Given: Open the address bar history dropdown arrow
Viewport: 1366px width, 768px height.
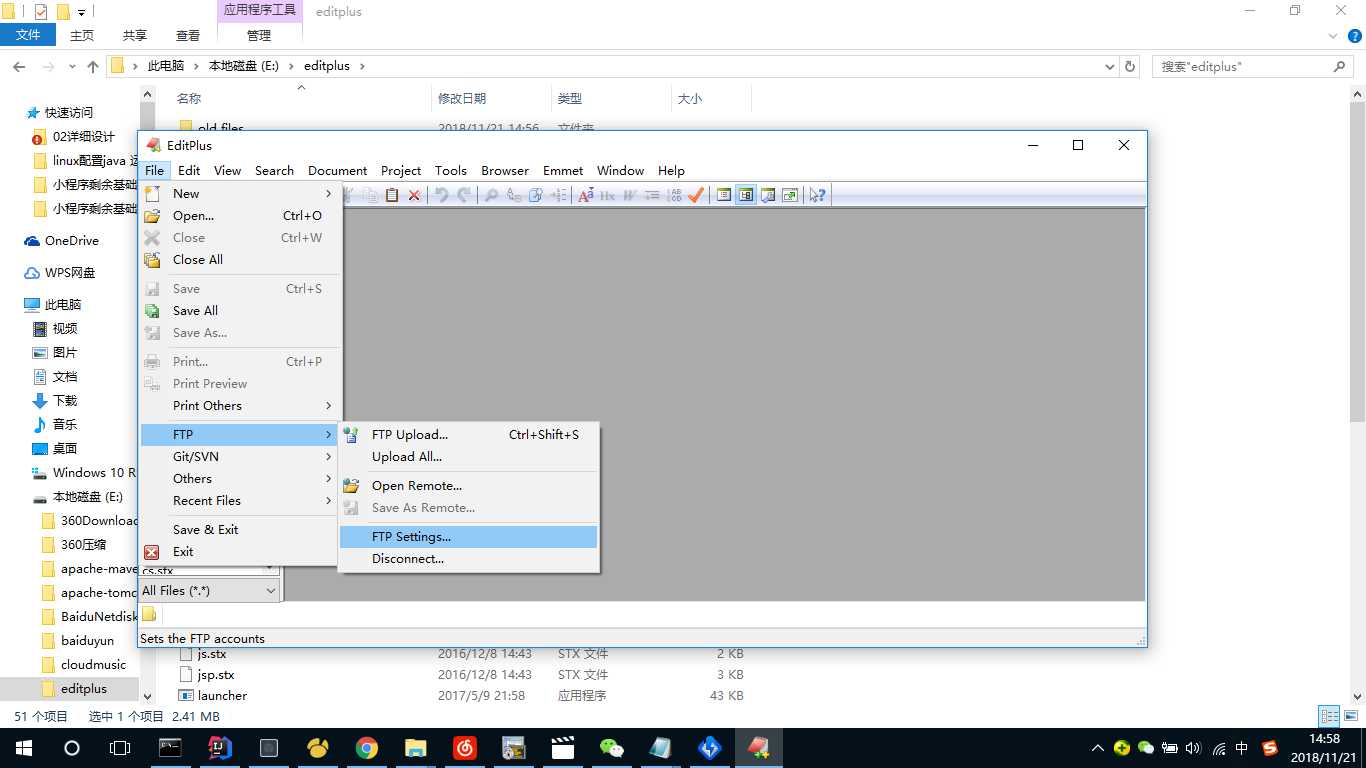Looking at the screenshot, I should 1110,66.
